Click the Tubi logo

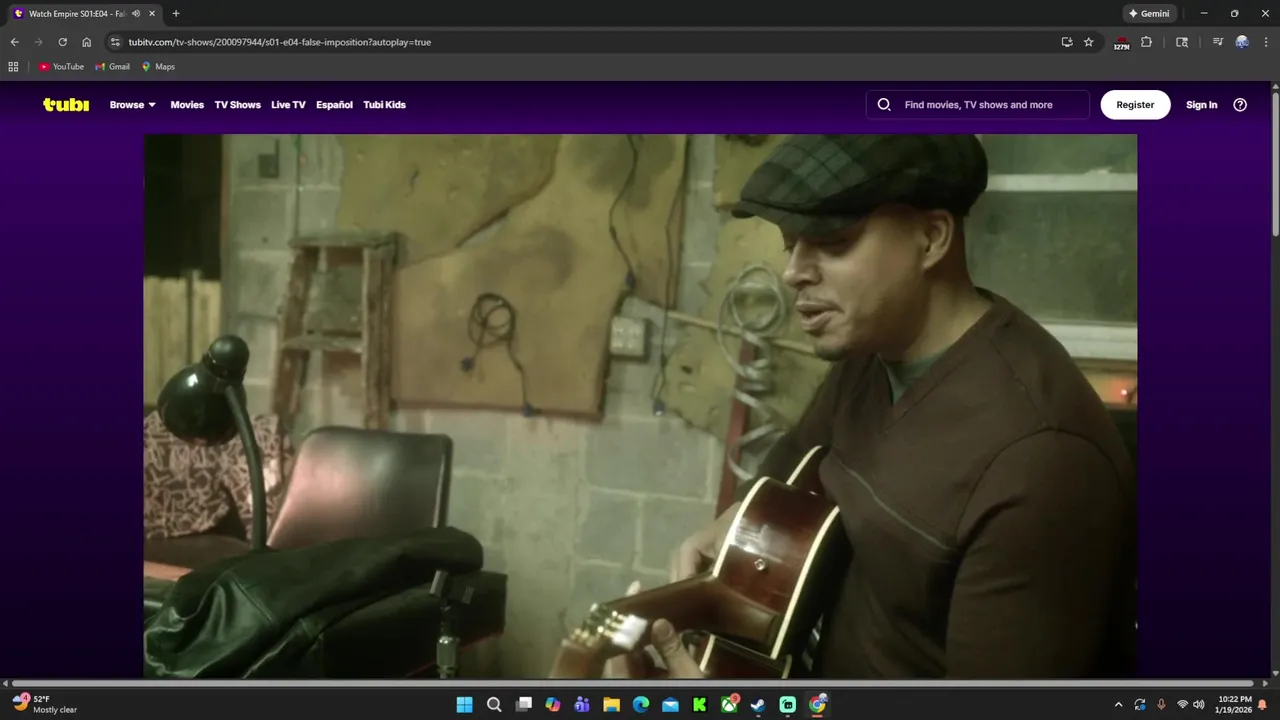click(x=66, y=105)
